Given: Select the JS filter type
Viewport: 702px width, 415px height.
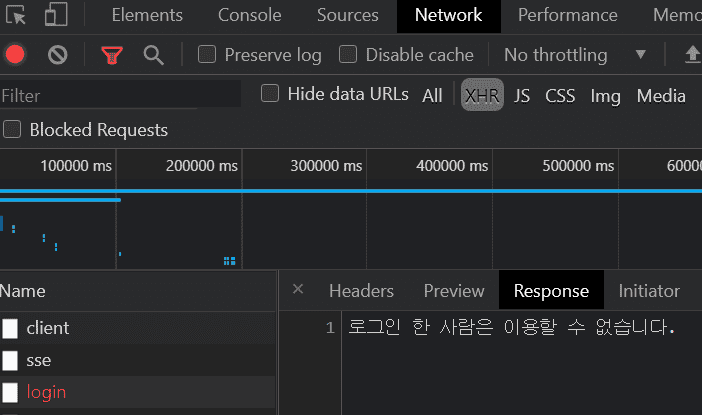Looking at the screenshot, I should tap(522, 96).
